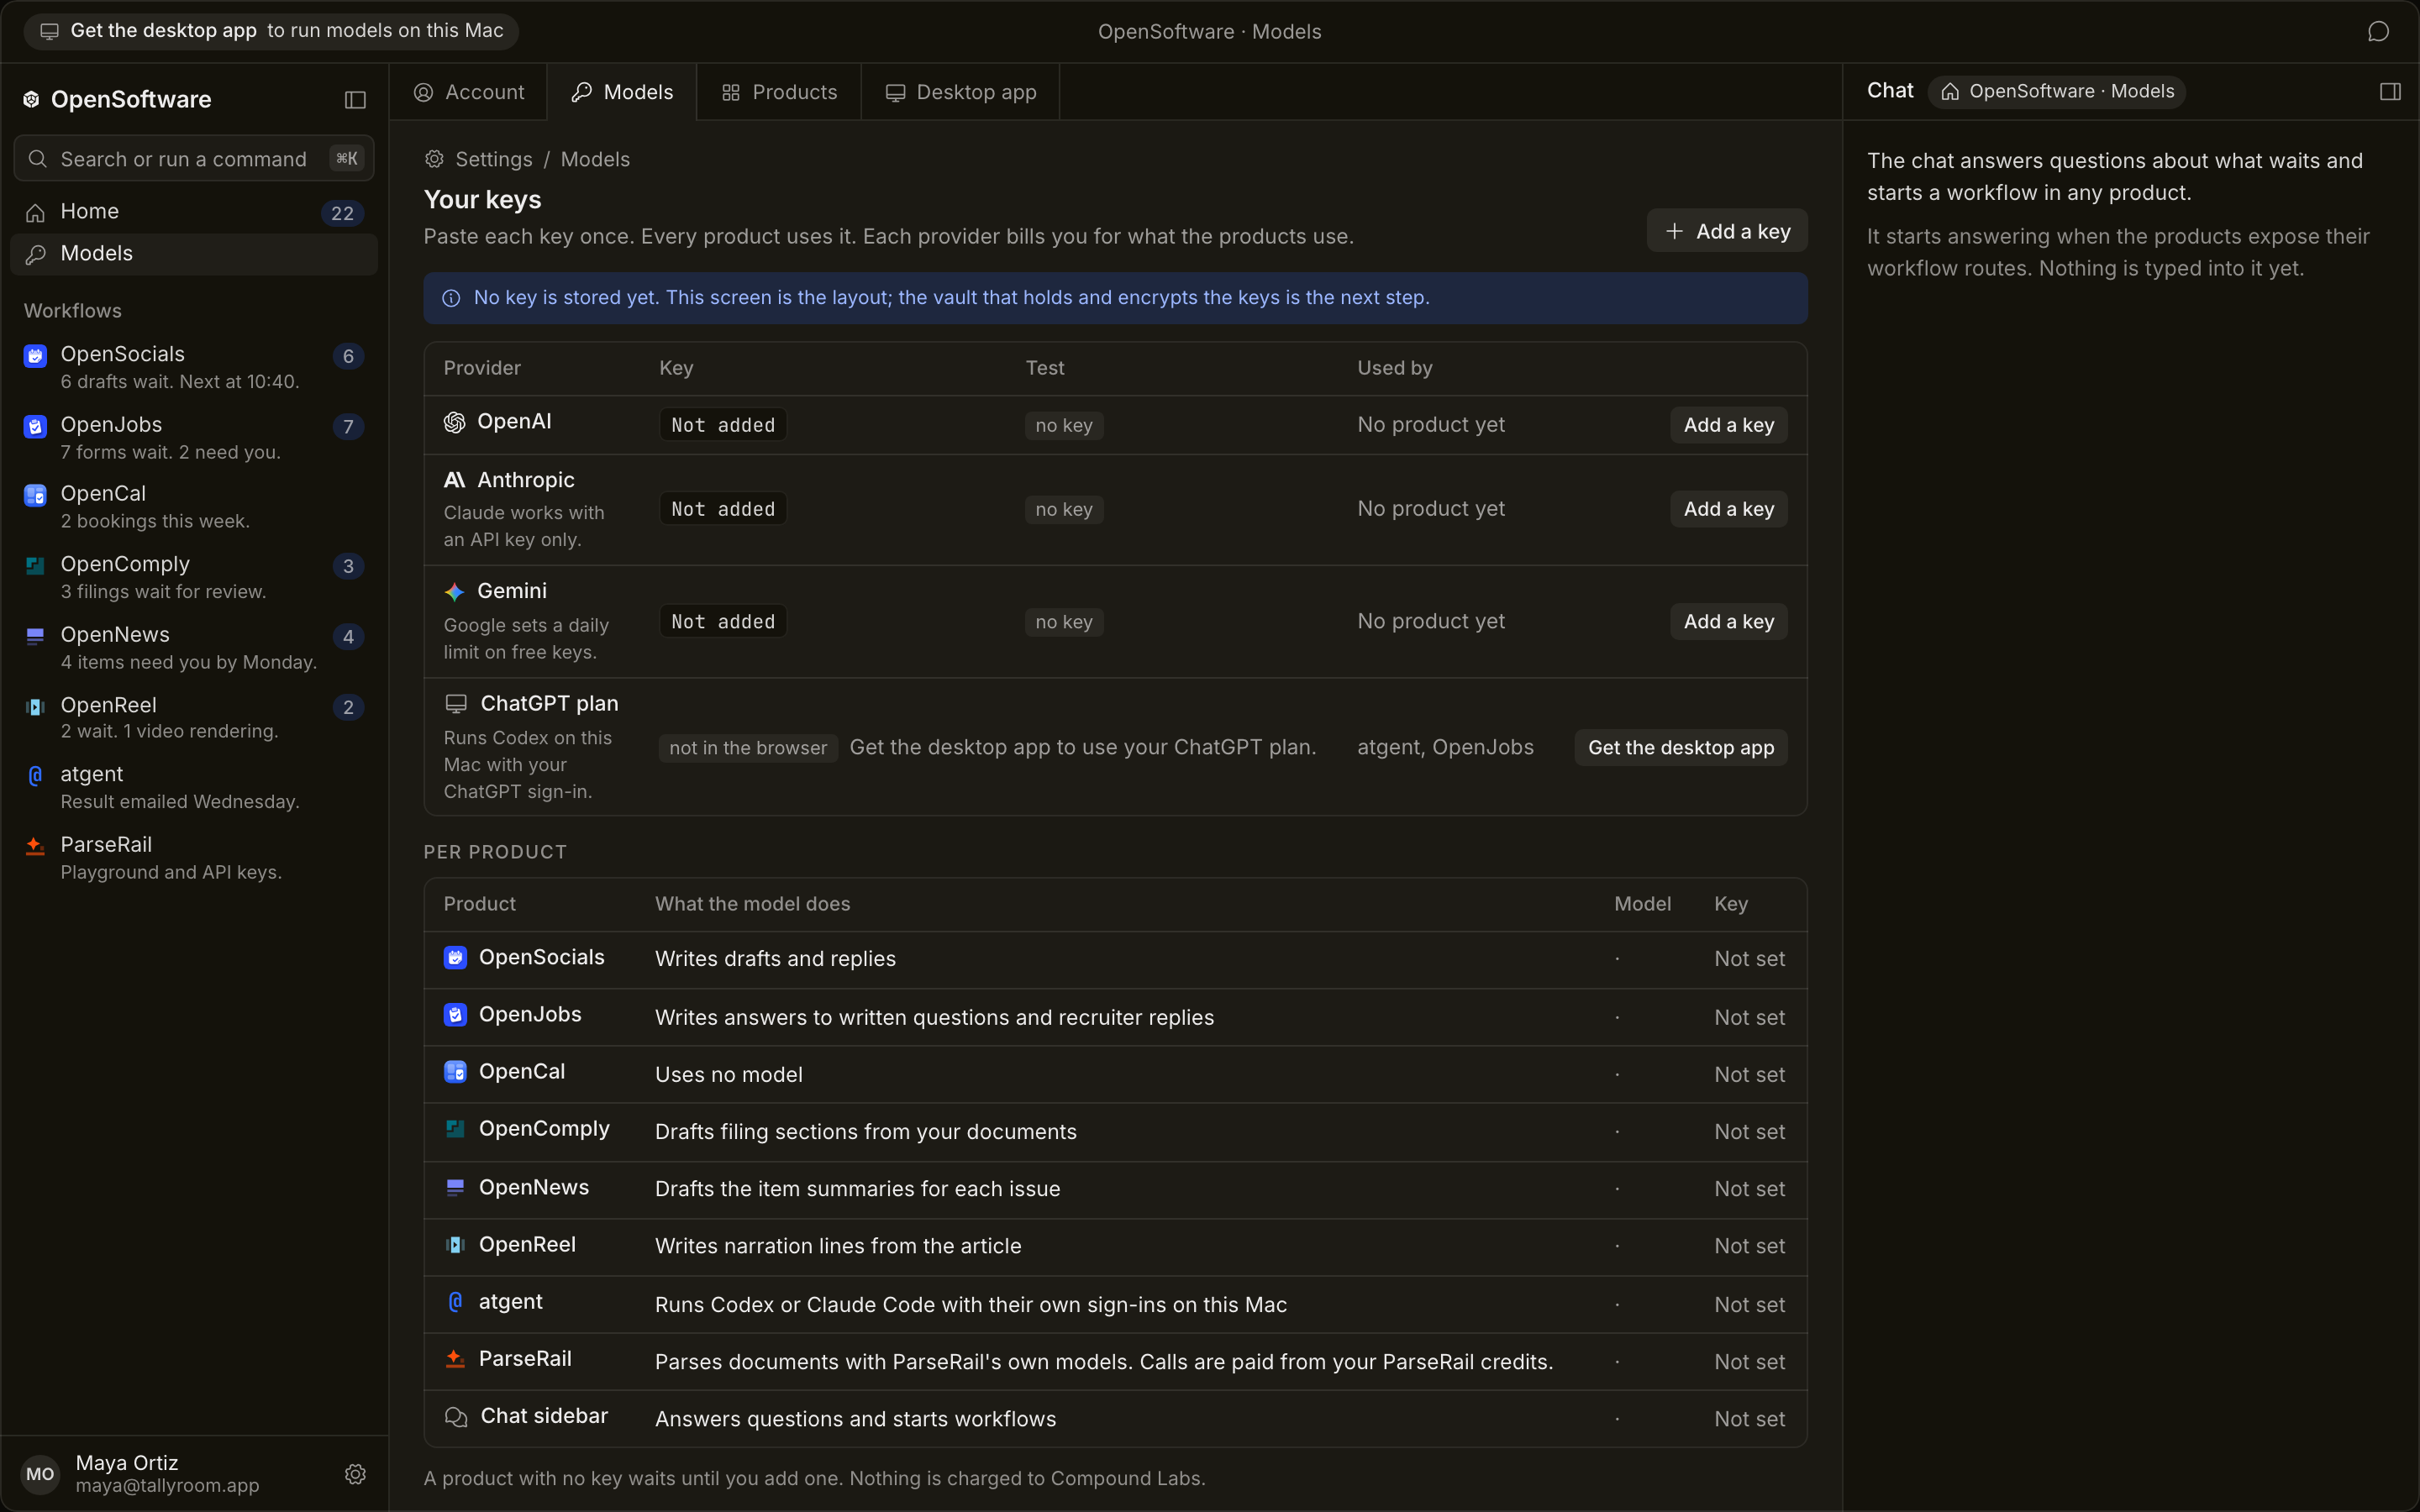Click the OpenReel icon in Workflows sidebar

click(36, 706)
